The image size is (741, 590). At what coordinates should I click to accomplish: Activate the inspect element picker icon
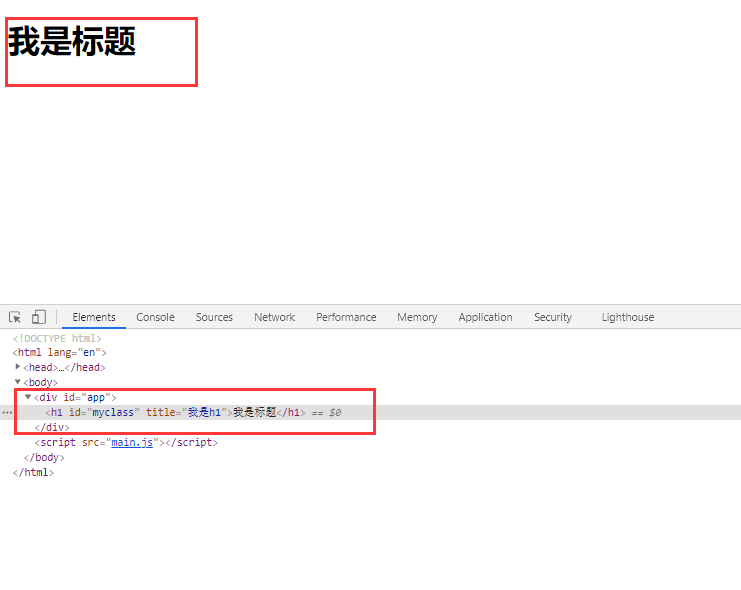tap(15, 317)
